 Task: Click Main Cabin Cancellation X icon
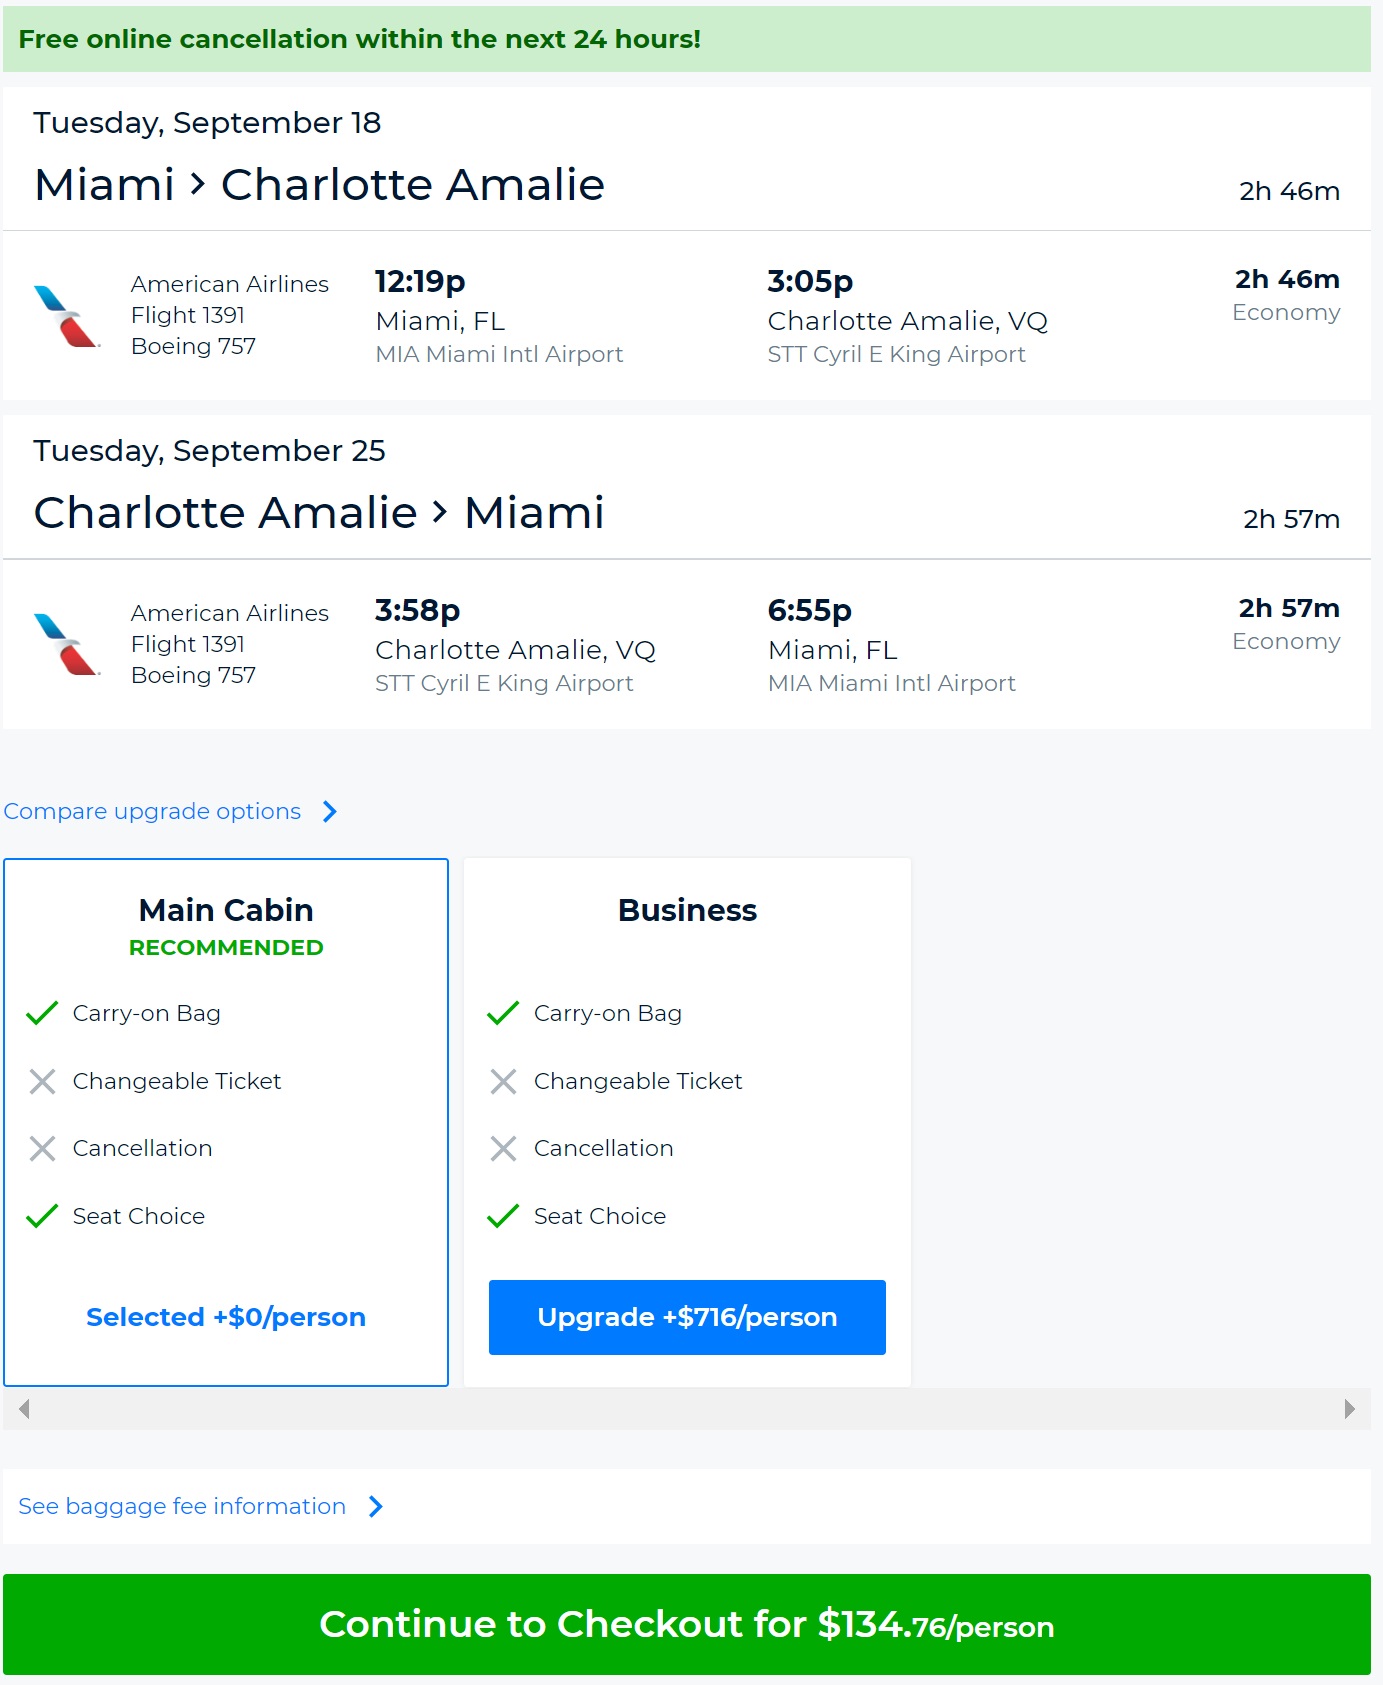pos(42,1148)
